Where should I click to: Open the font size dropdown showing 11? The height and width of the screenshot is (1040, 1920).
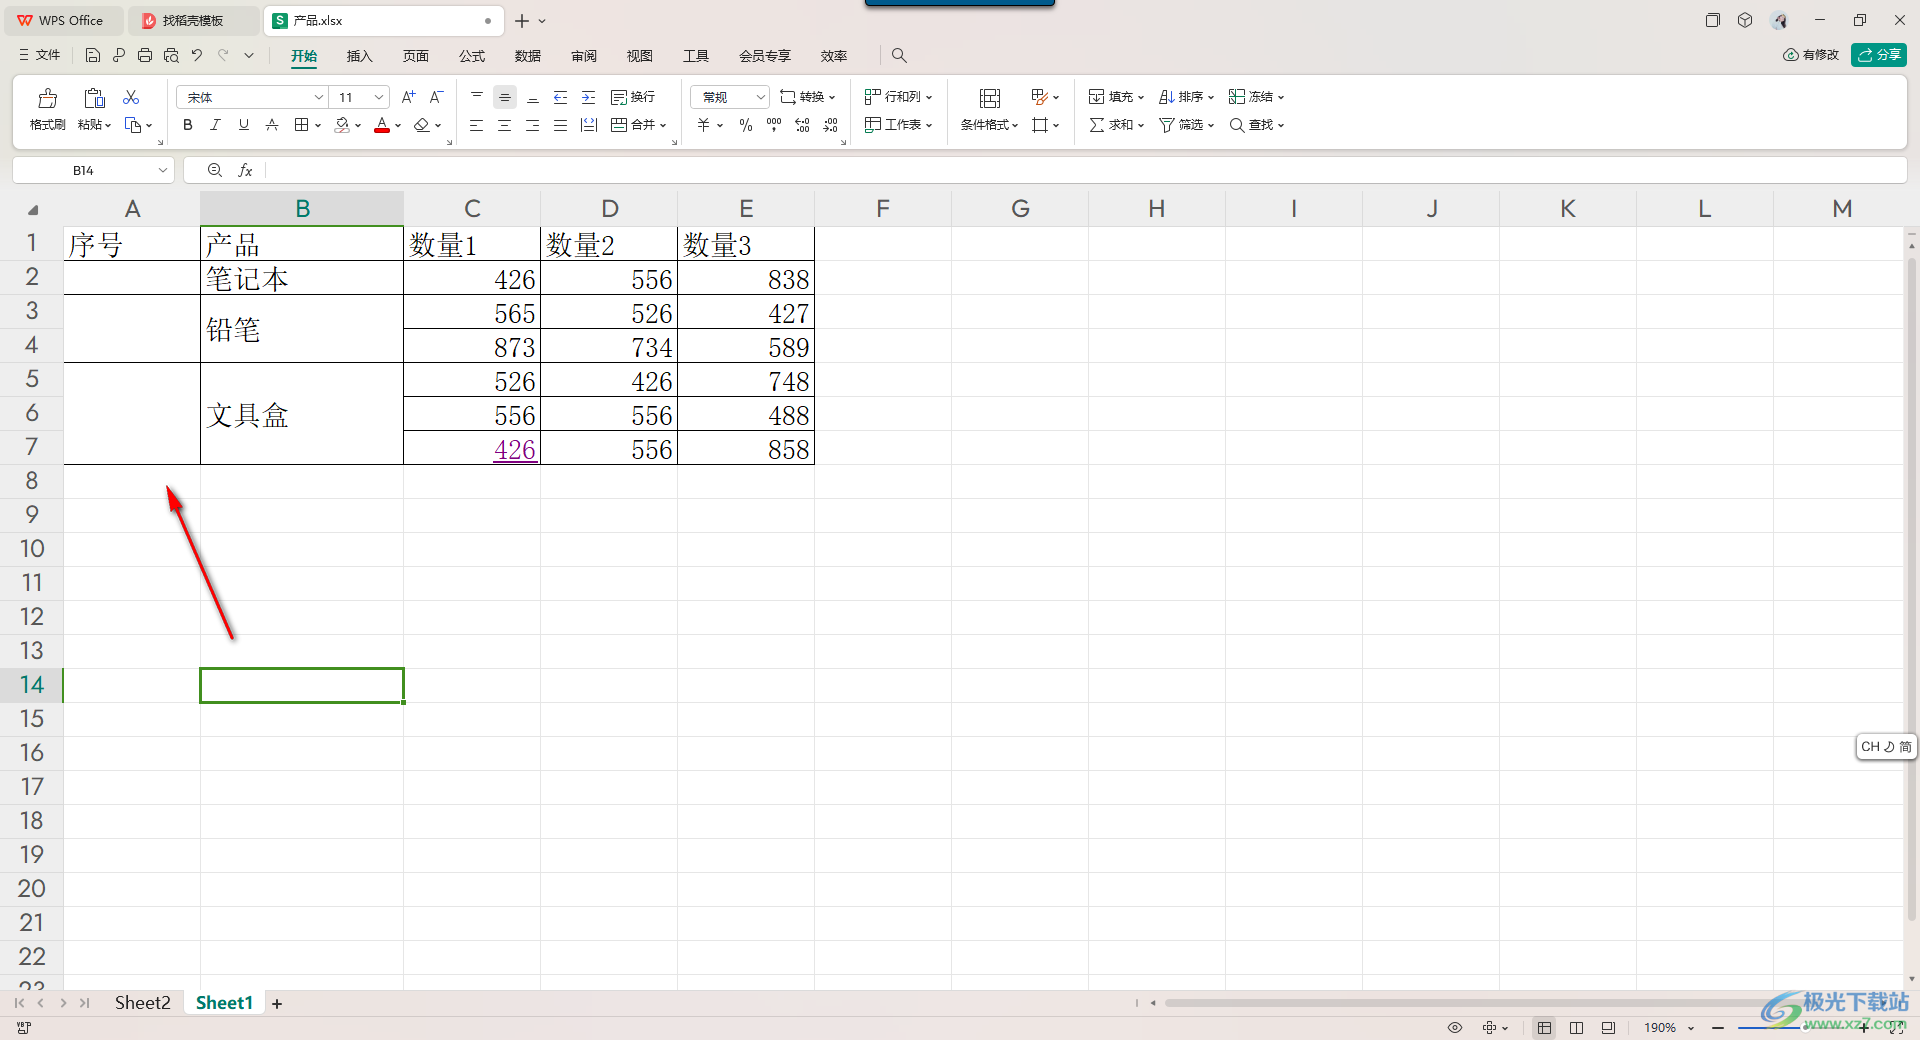[x=379, y=97]
